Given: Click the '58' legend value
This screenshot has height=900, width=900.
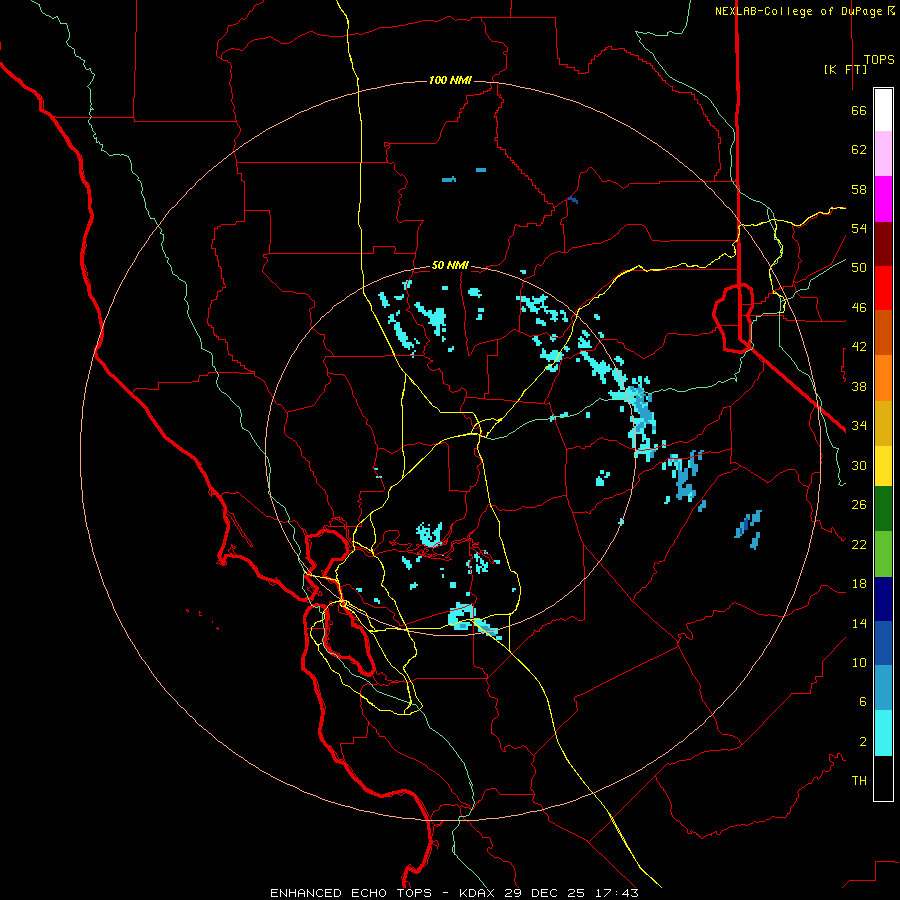Looking at the screenshot, I should click(859, 189).
